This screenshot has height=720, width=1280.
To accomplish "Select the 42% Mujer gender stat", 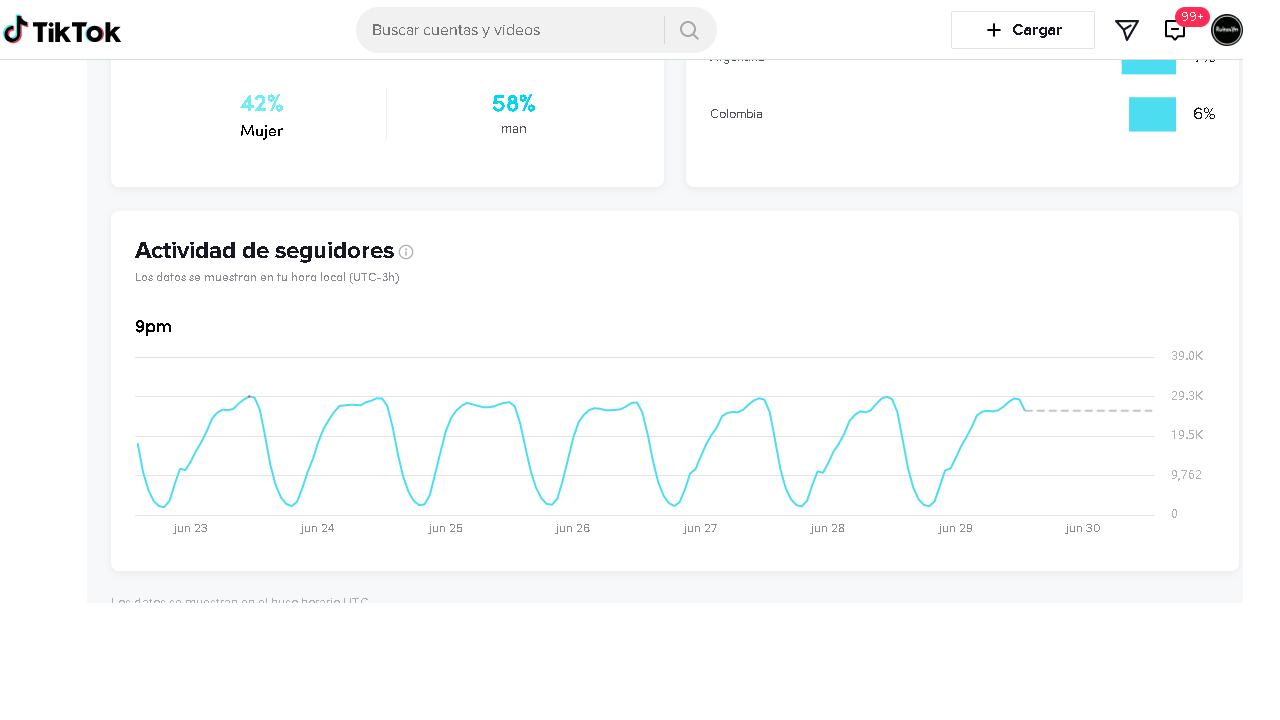I will point(262,115).
